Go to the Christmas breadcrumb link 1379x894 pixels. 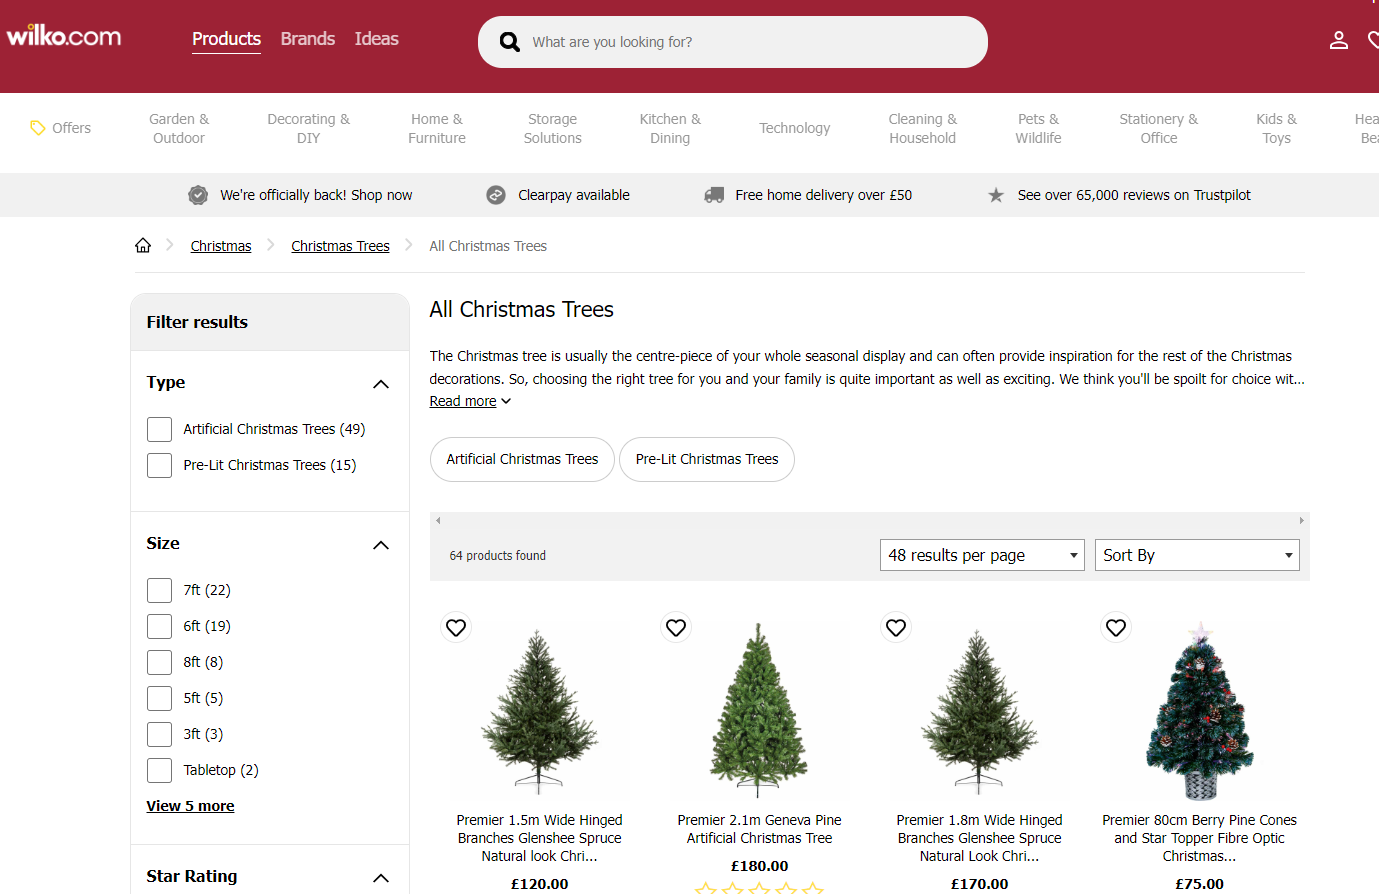[x=221, y=246]
